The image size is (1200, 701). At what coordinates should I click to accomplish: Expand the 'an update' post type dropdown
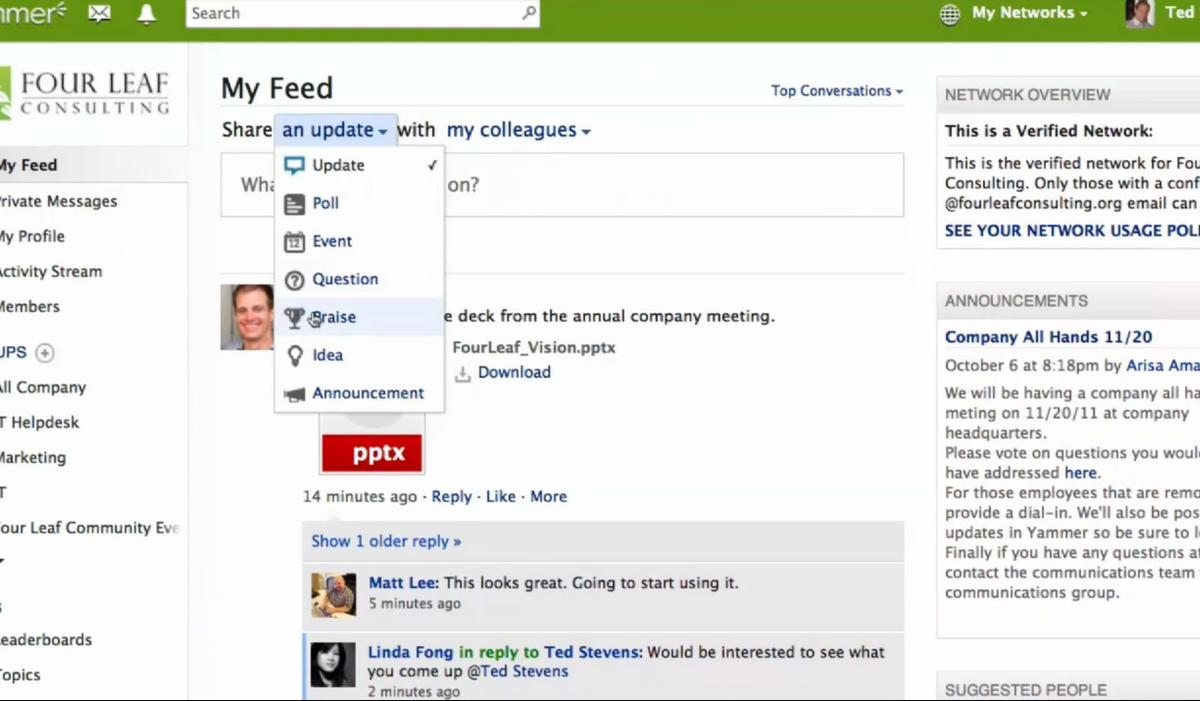click(335, 130)
